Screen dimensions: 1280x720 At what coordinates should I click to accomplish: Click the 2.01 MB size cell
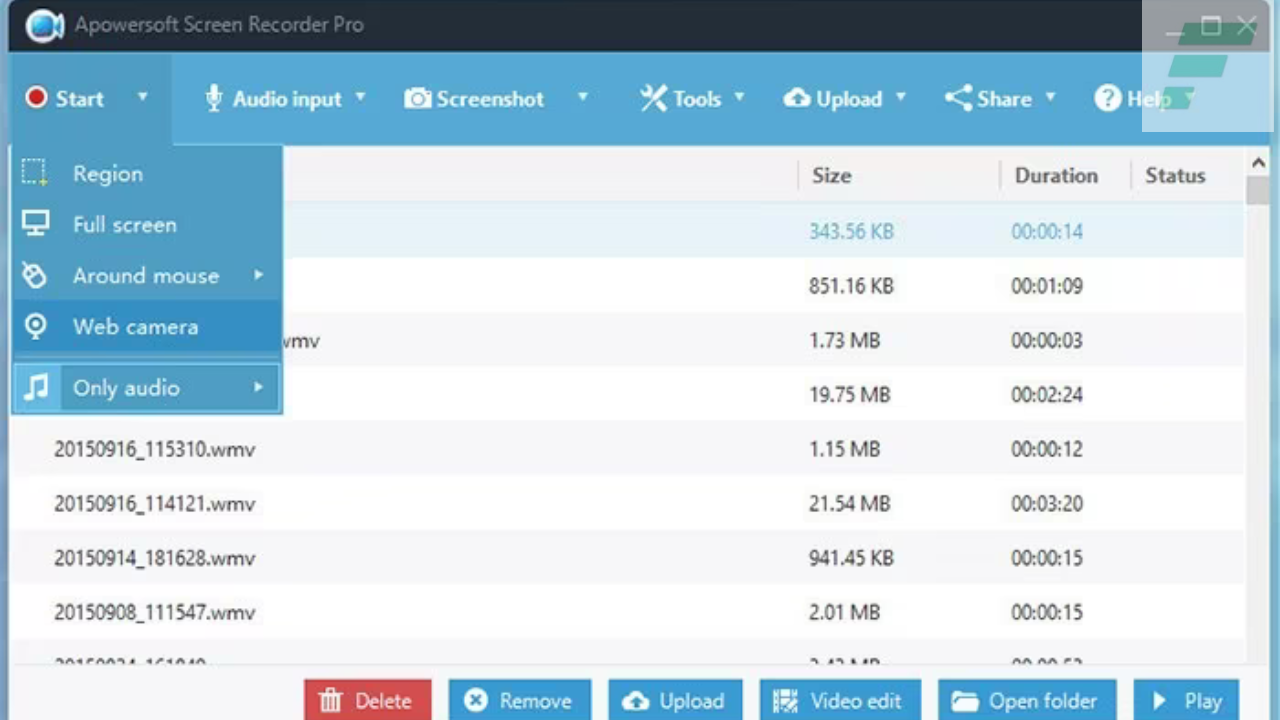click(x=844, y=611)
